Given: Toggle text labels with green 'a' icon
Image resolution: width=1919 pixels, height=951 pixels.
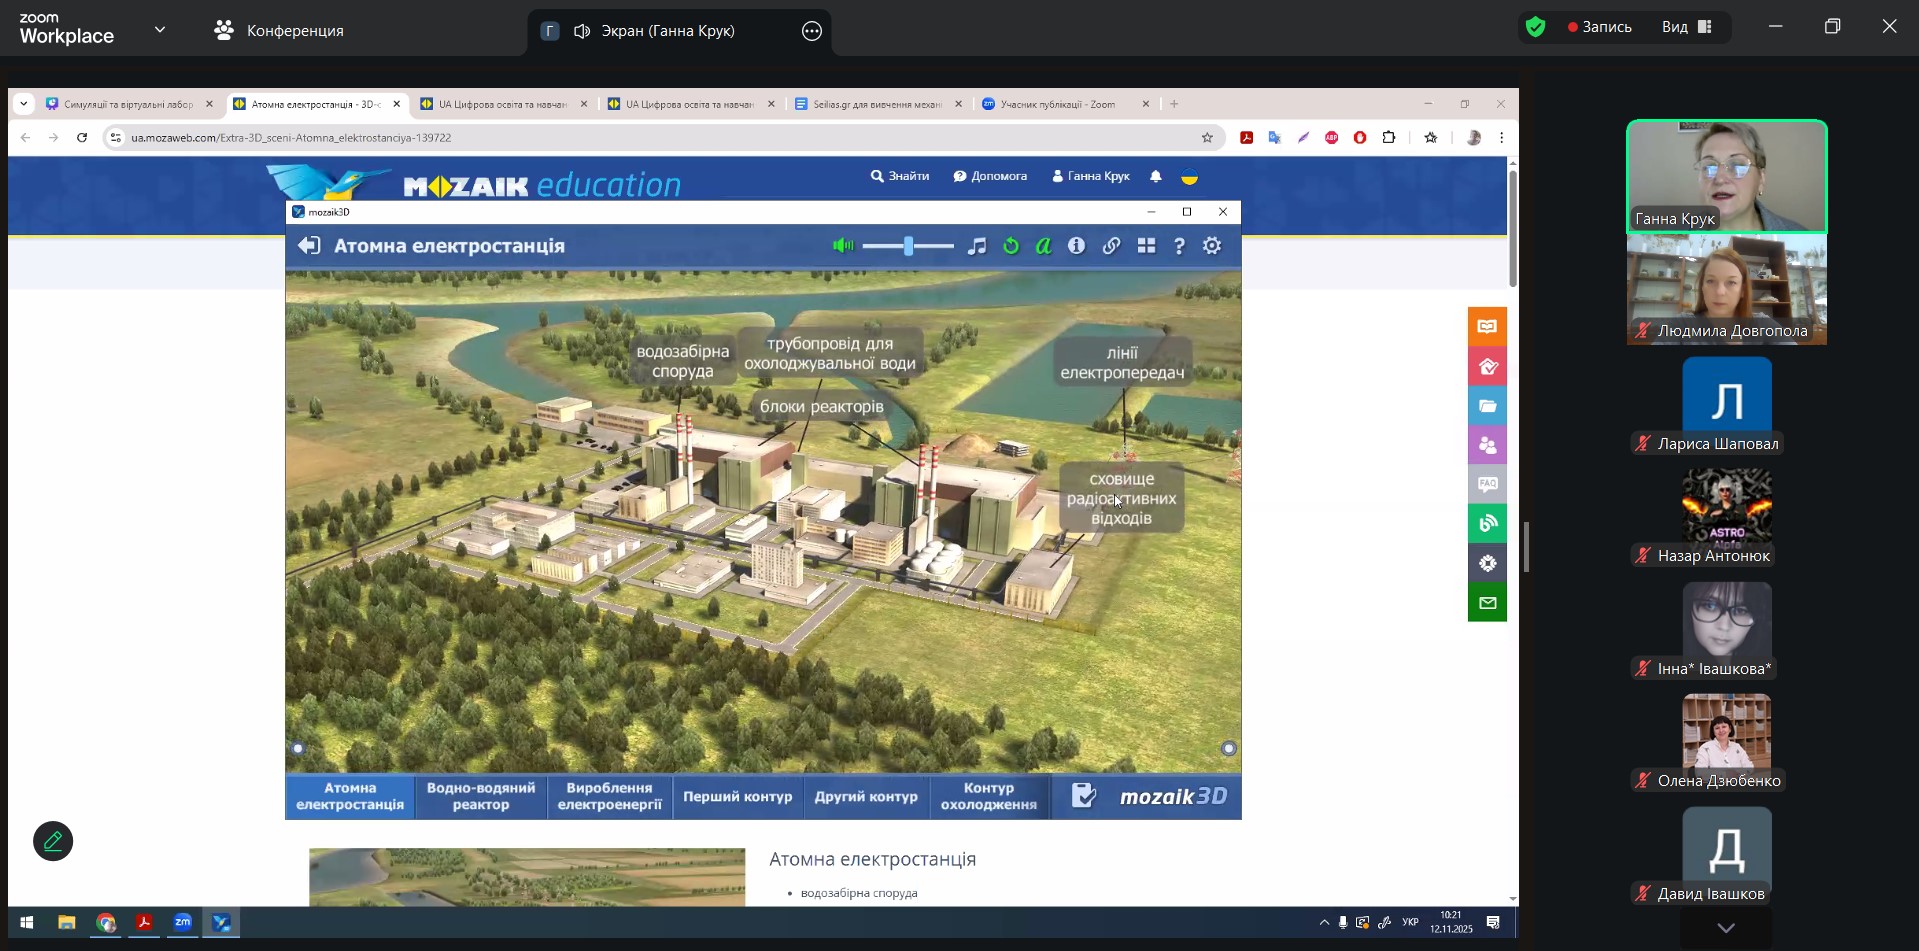Looking at the screenshot, I should tap(1043, 246).
